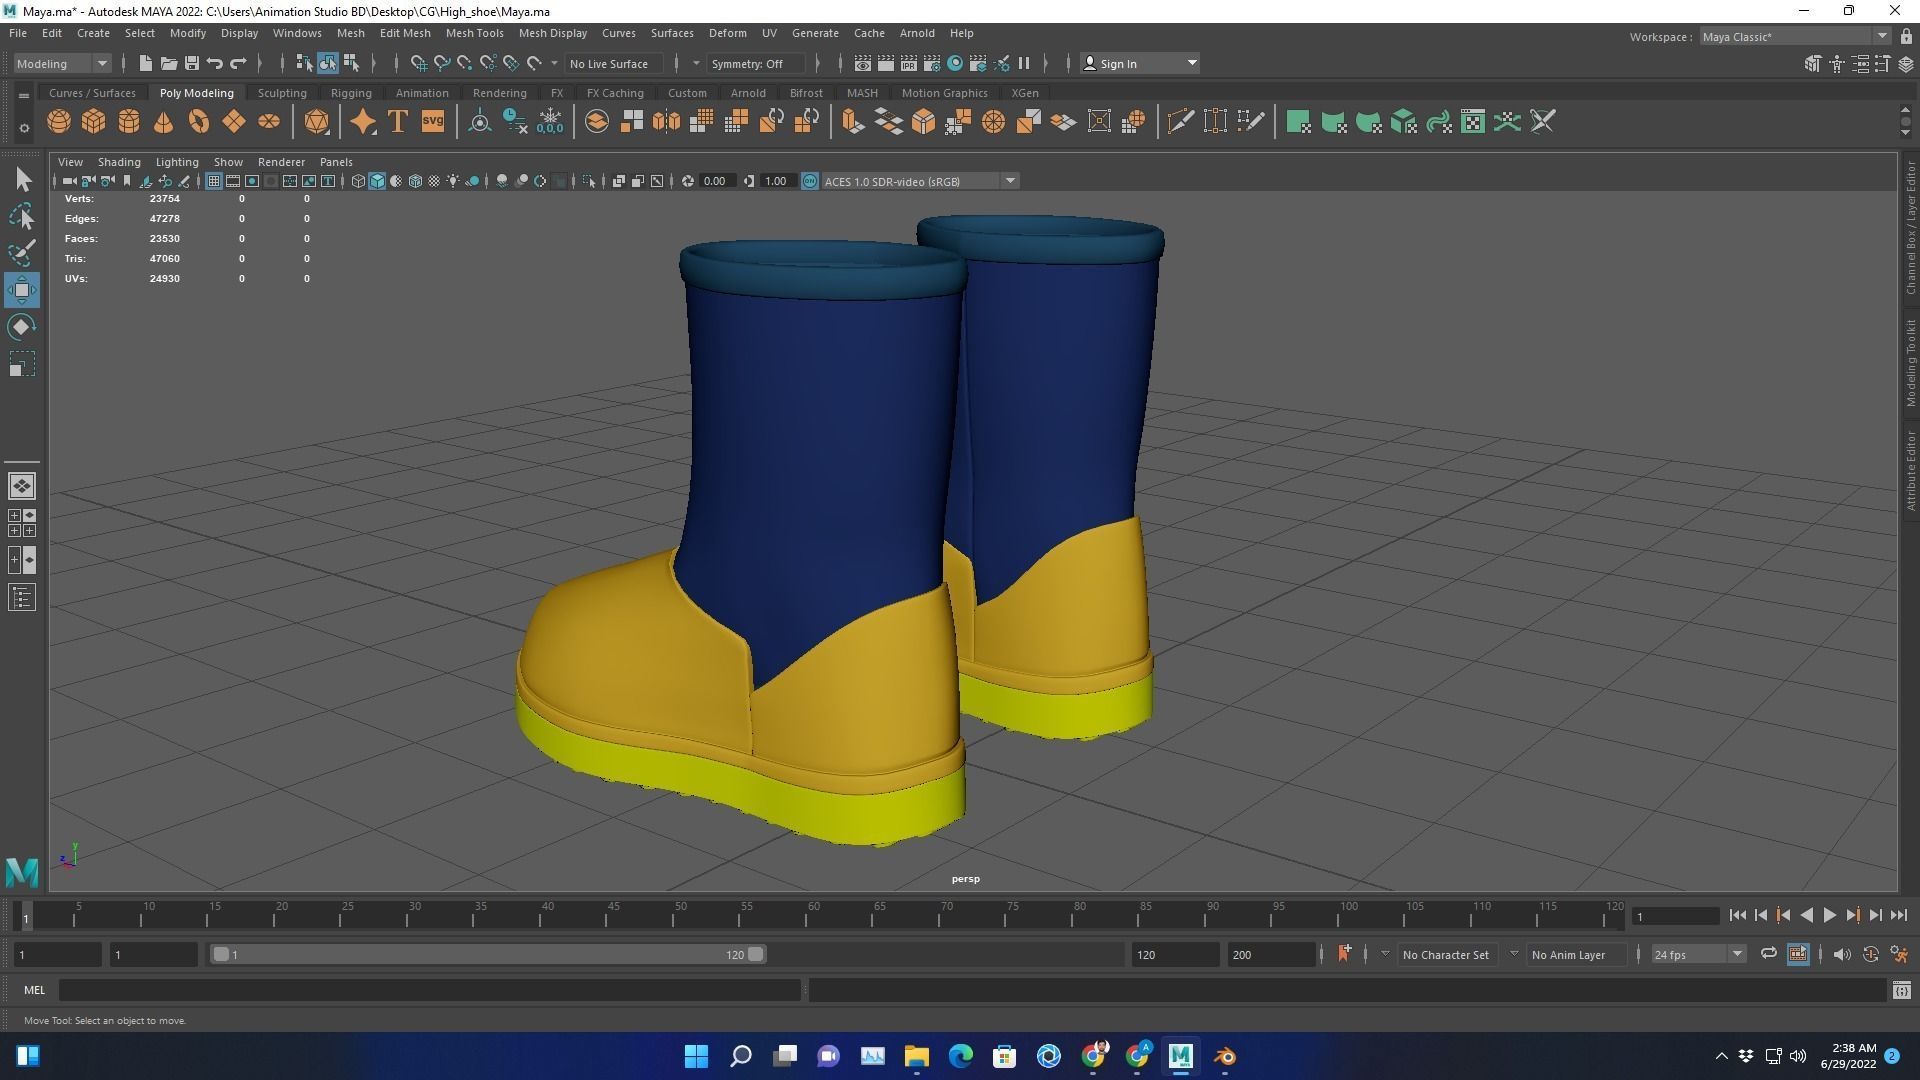This screenshot has height=1080, width=1920.
Task: Create a polygon plane from shelf
Action: pos(234,122)
